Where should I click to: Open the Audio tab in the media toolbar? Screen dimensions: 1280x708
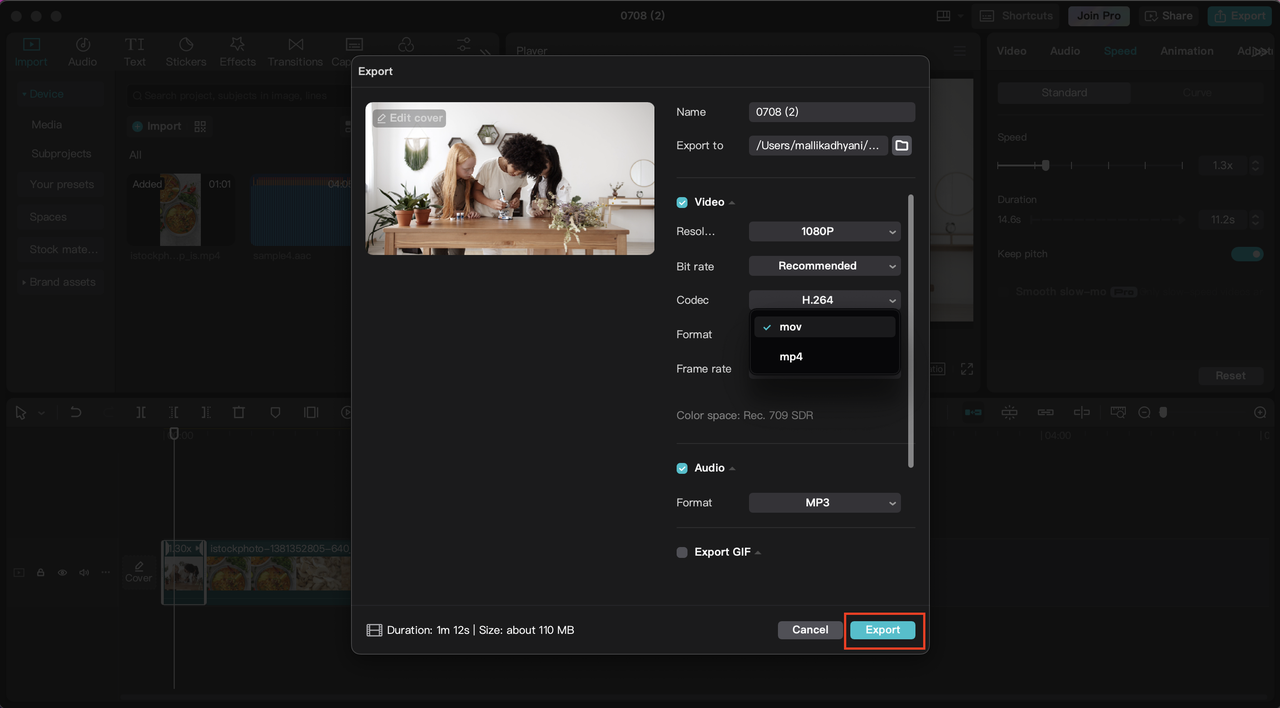(83, 53)
